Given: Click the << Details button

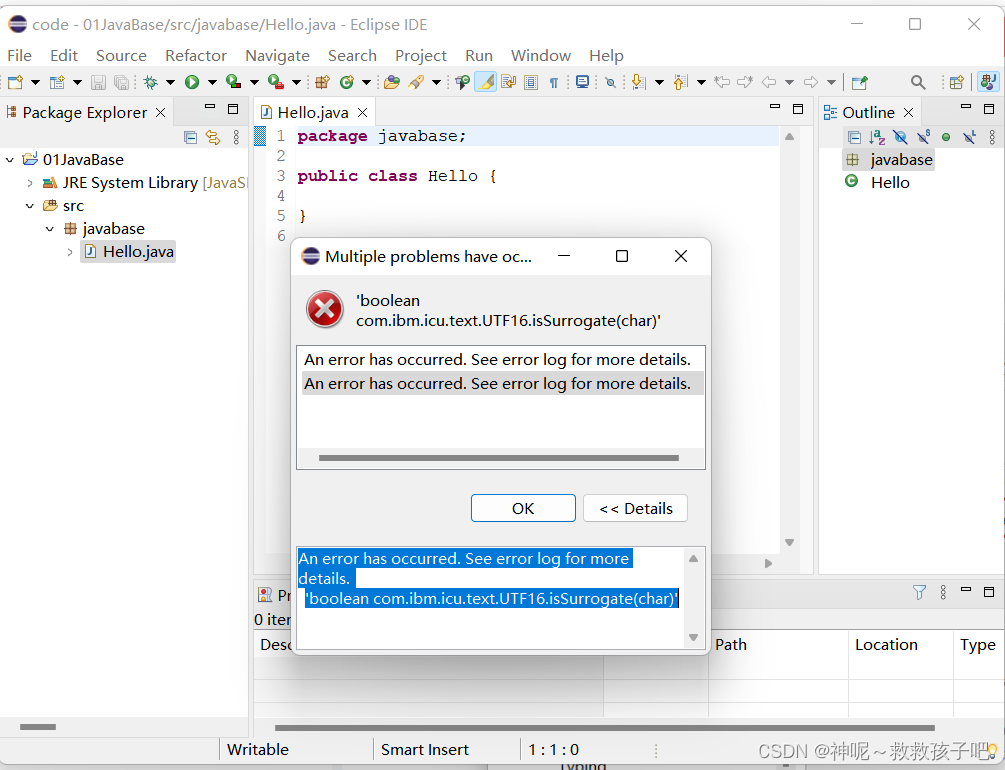Looking at the screenshot, I should pos(635,508).
